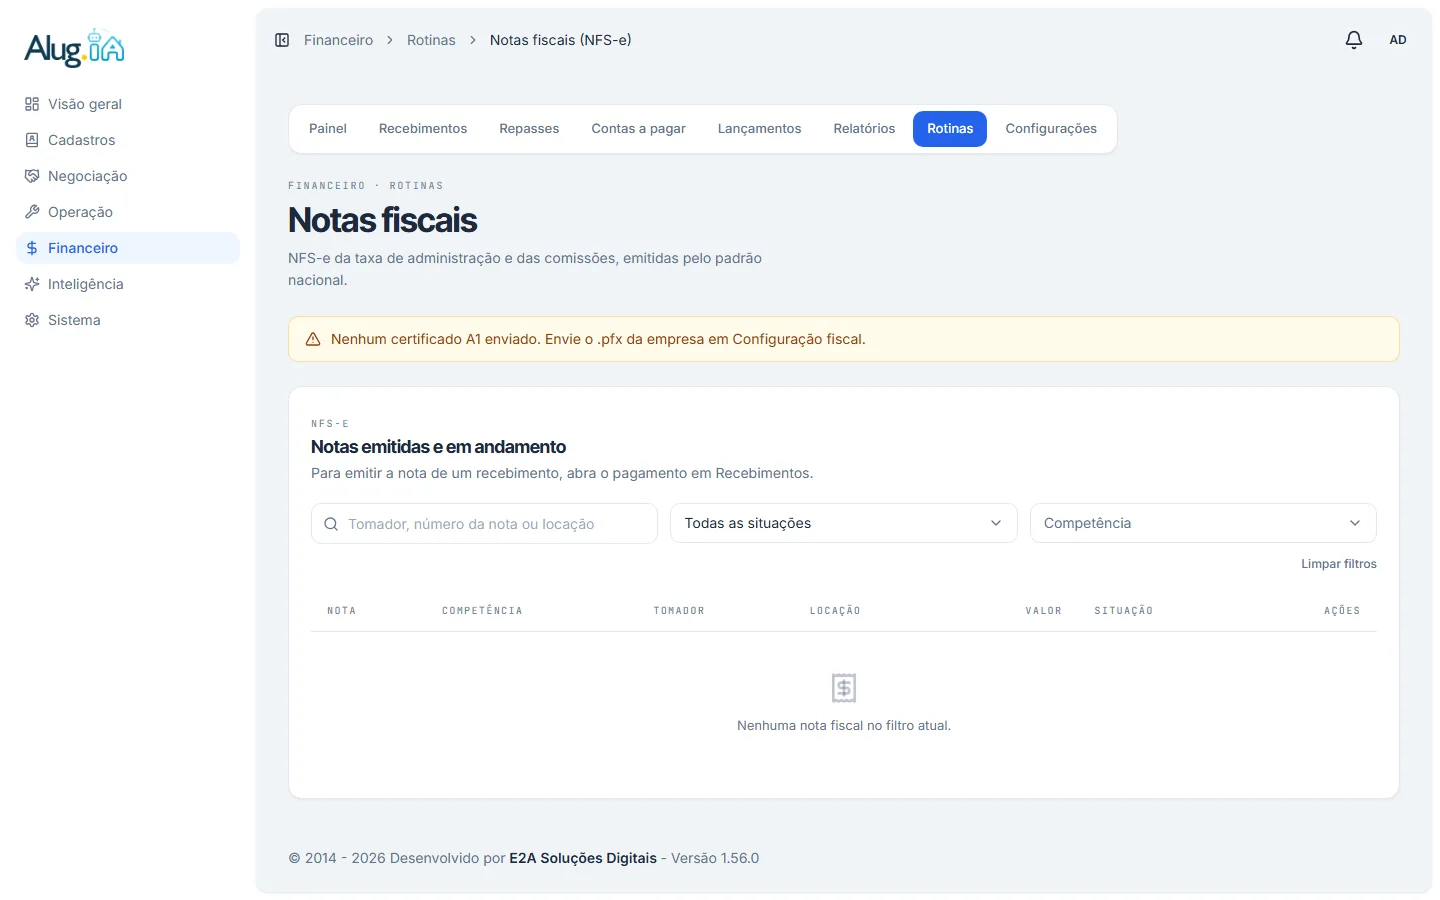Open Sistema in the sidebar
The width and height of the screenshot is (1440, 900).
point(128,320)
